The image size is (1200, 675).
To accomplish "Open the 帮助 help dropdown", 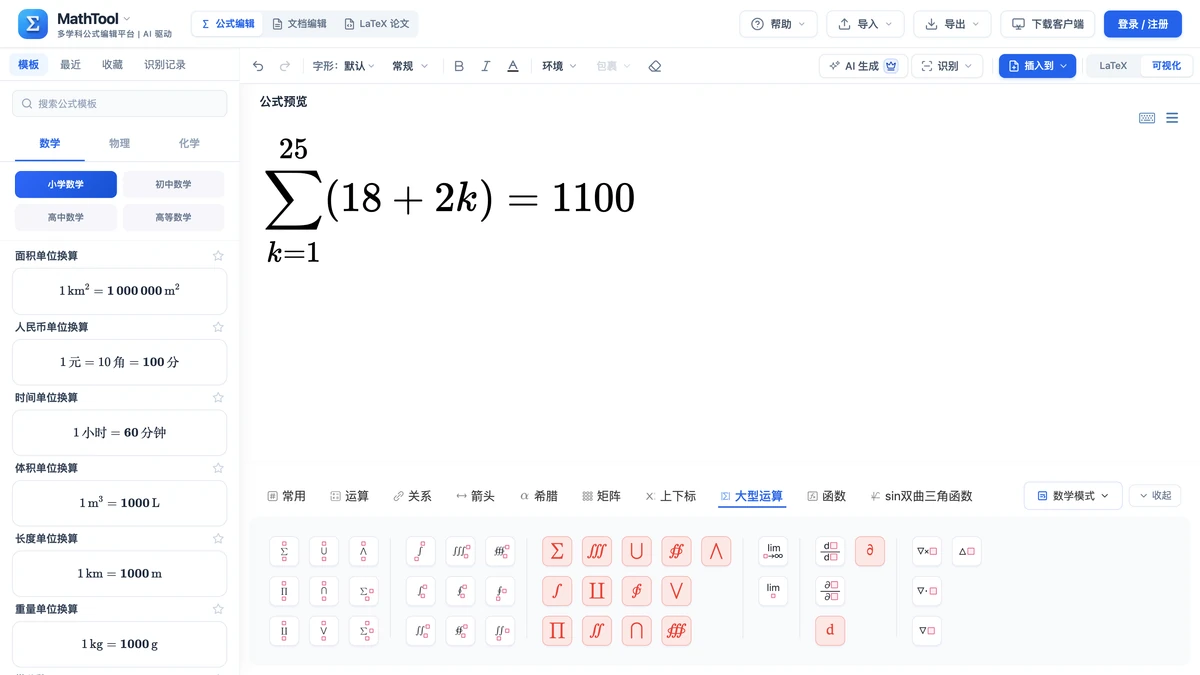I will [x=779, y=24].
